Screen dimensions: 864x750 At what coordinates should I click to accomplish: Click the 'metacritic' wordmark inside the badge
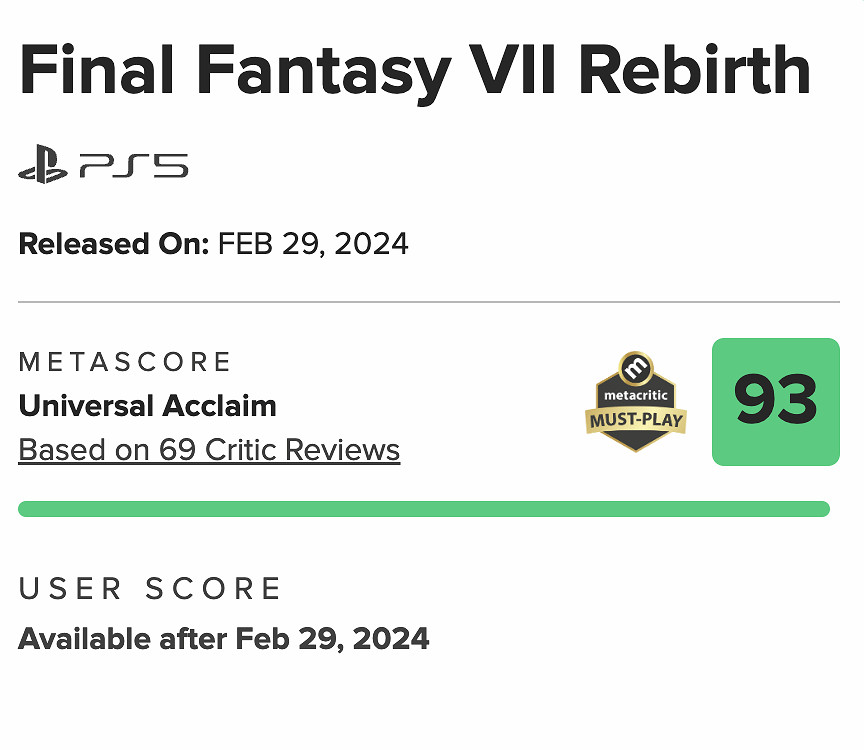(636, 396)
